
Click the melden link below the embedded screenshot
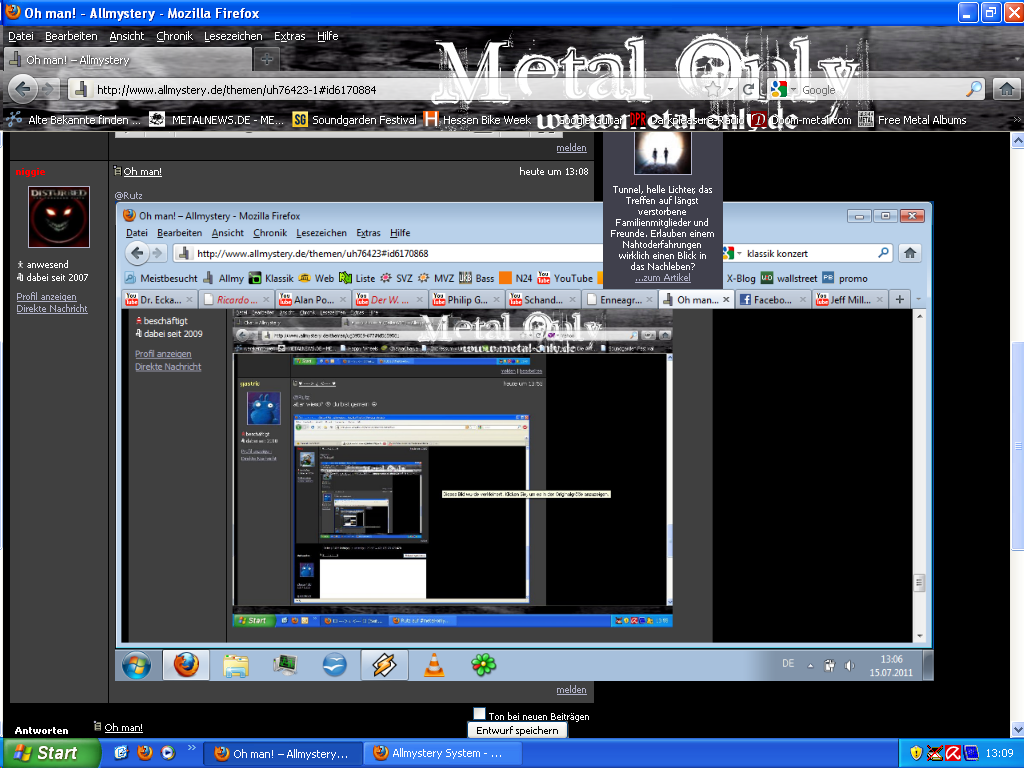(571, 690)
